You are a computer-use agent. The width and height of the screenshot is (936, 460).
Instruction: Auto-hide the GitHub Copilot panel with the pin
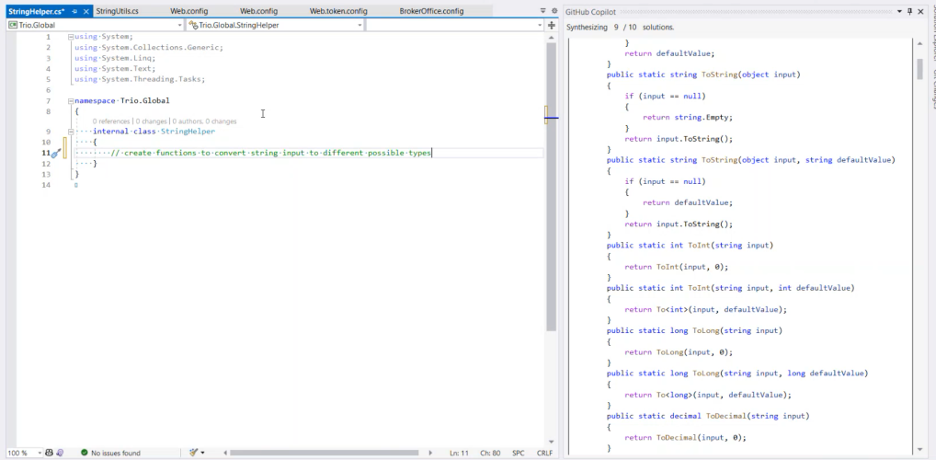click(x=909, y=11)
